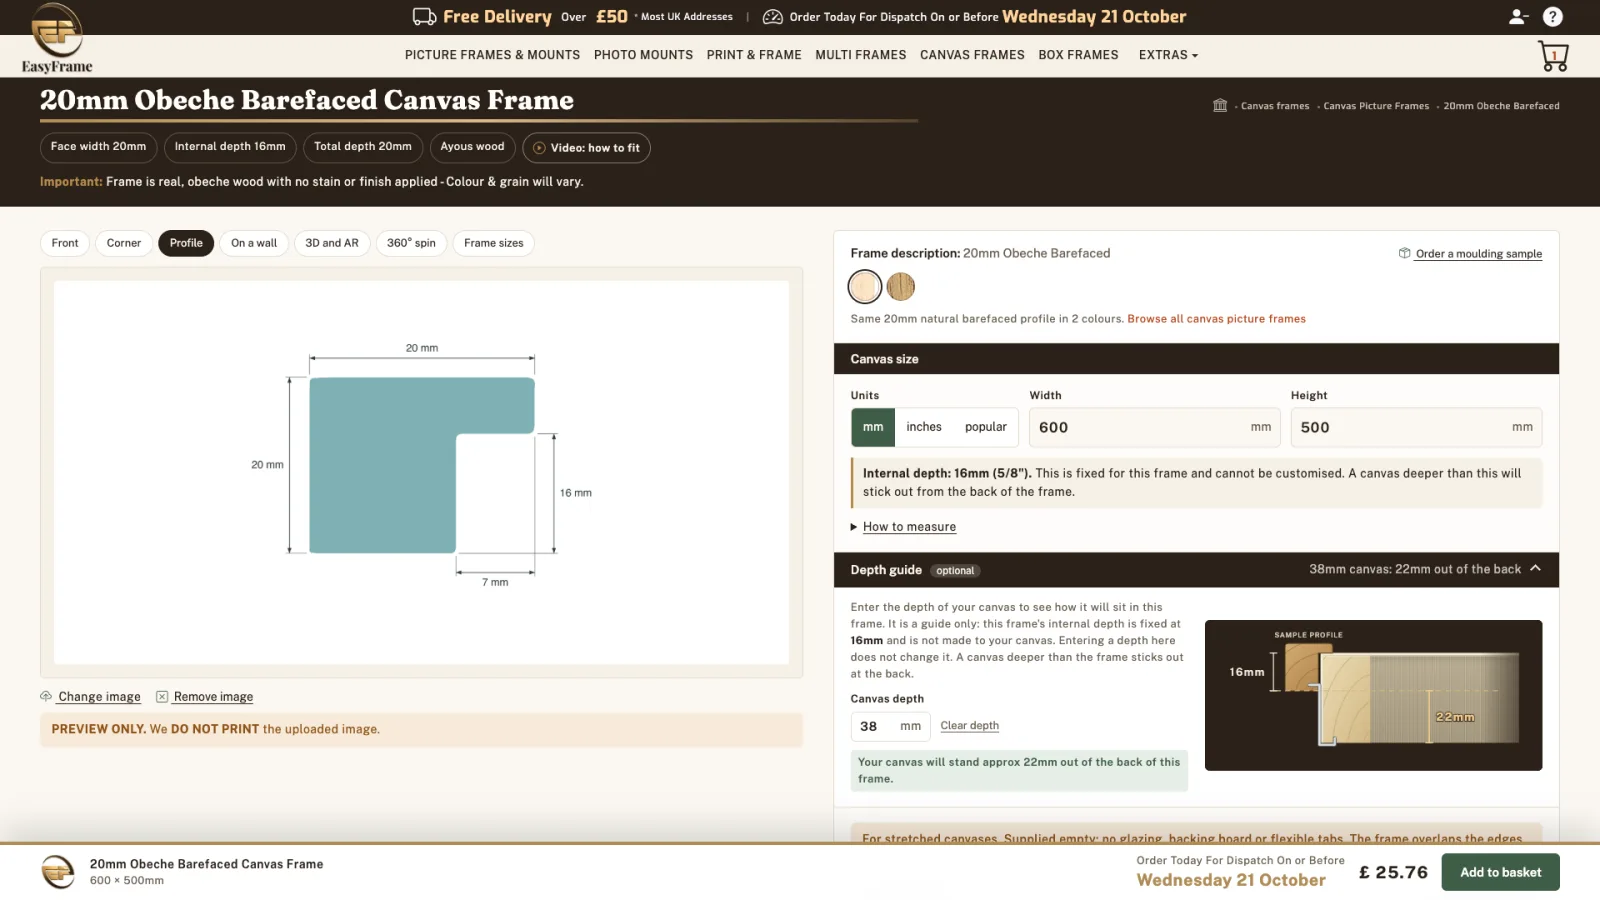Switch units to inches
The image size is (1600, 900).
[x=924, y=427]
